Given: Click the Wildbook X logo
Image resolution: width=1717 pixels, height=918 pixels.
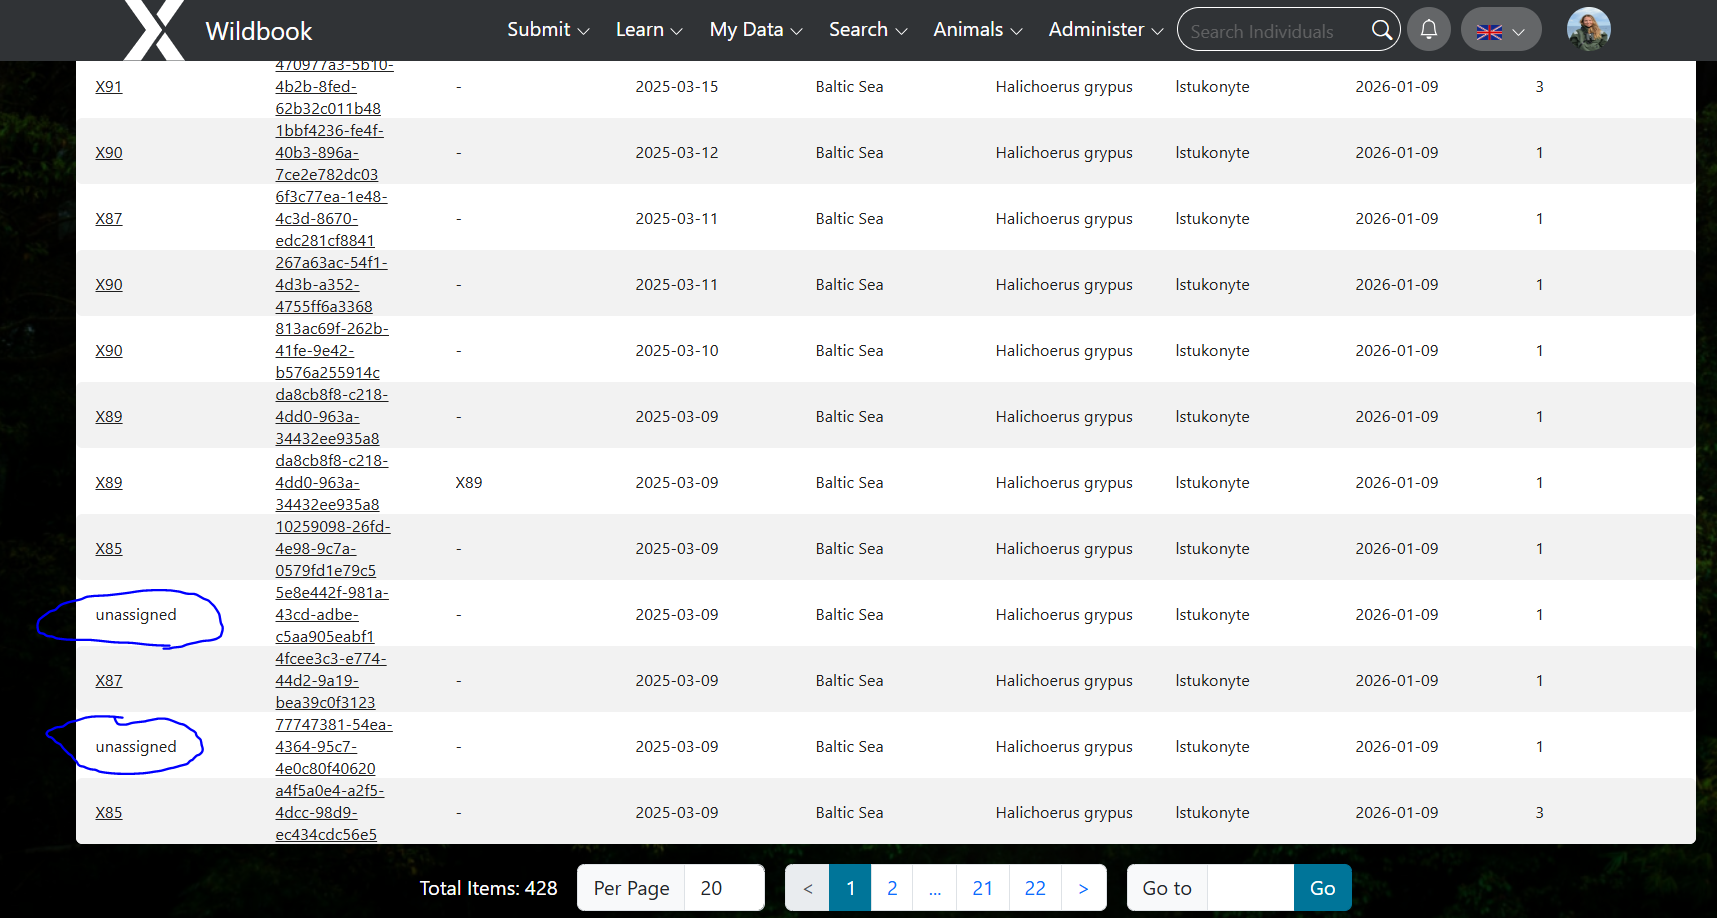Looking at the screenshot, I should 154,30.
